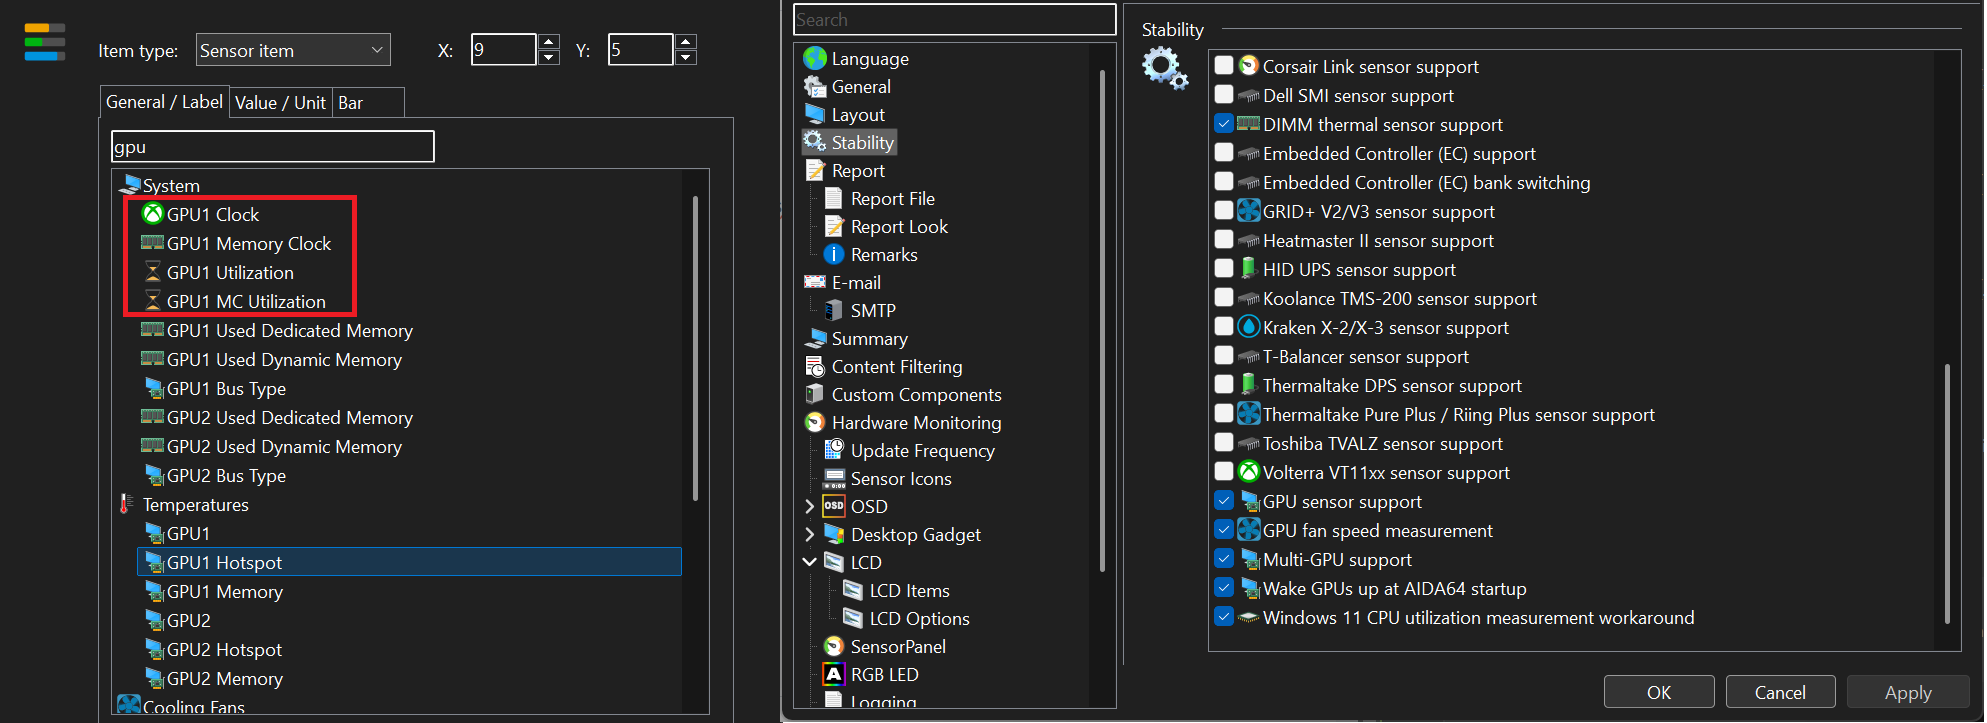Click the OK button
This screenshot has width=1987, height=723.
1659,692
